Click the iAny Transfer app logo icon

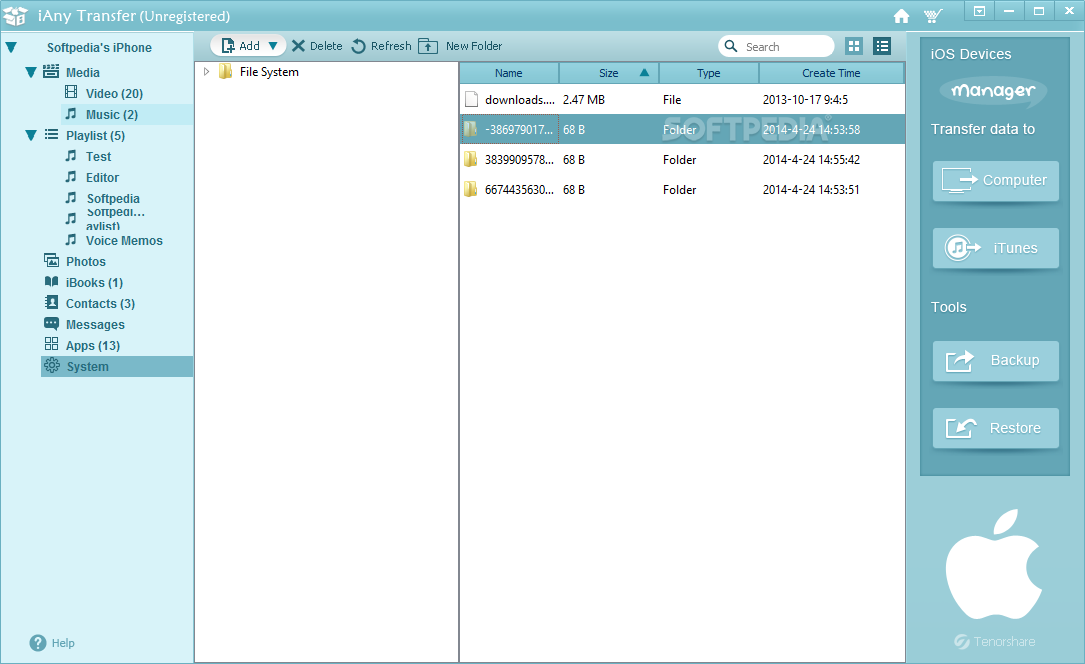pos(15,15)
